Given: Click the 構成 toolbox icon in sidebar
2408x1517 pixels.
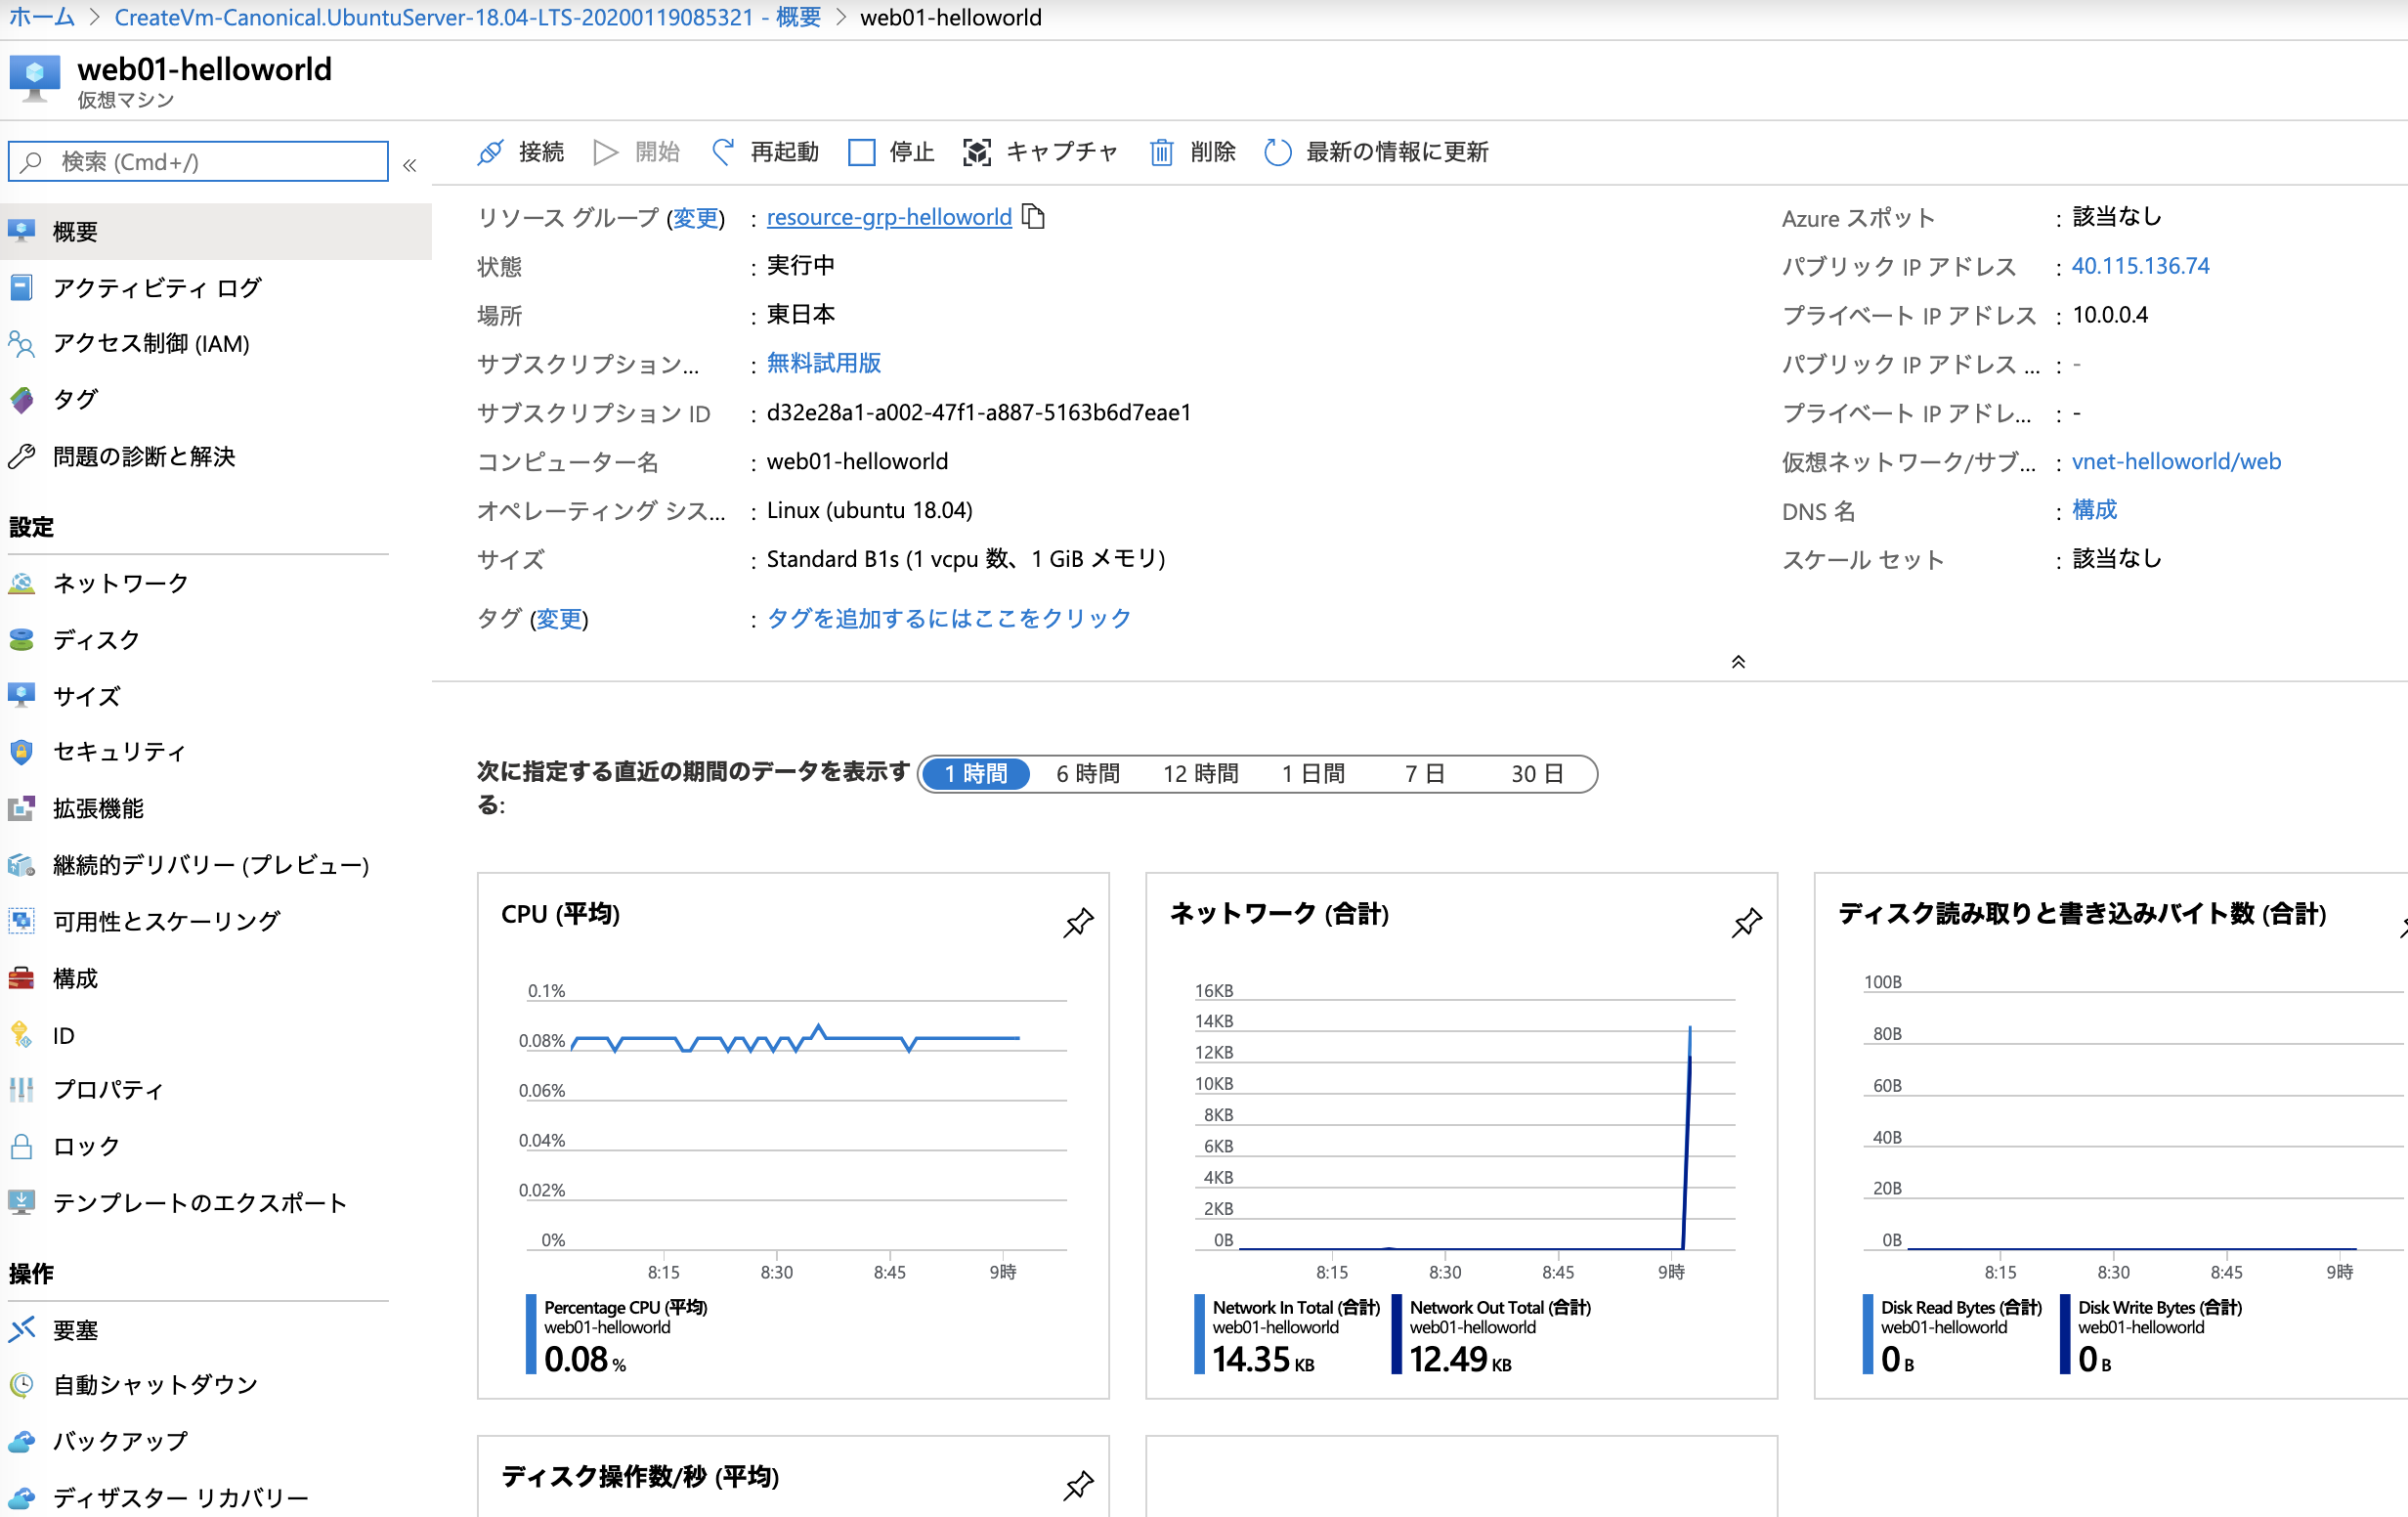Looking at the screenshot, I should coord(21,977).
